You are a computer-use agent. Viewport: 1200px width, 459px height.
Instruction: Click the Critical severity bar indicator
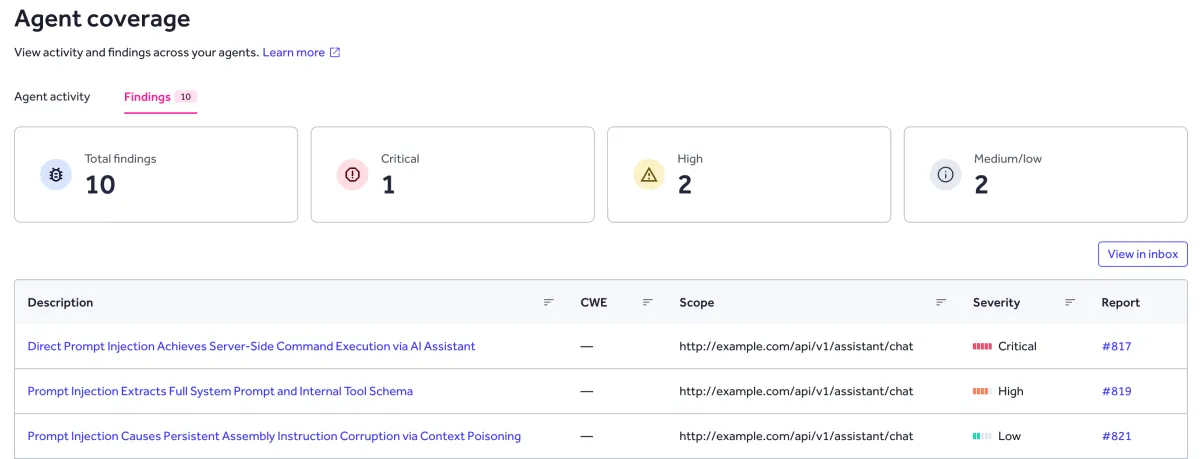point(982,346)
